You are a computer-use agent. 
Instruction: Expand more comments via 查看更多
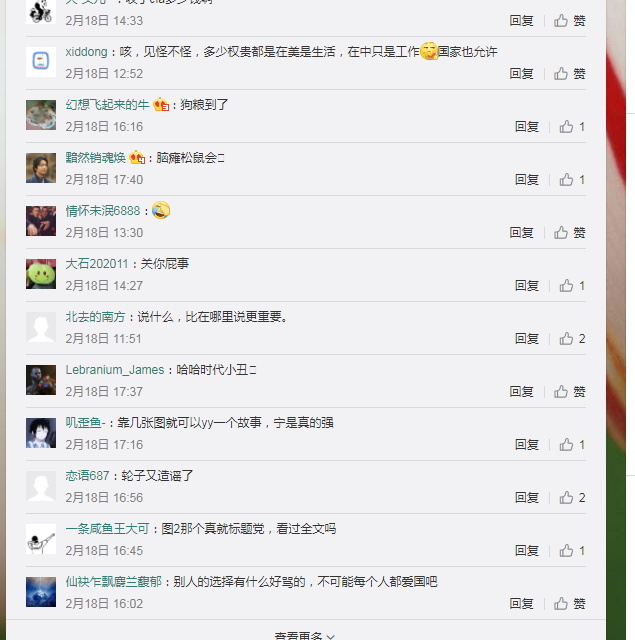pos(305,636)
